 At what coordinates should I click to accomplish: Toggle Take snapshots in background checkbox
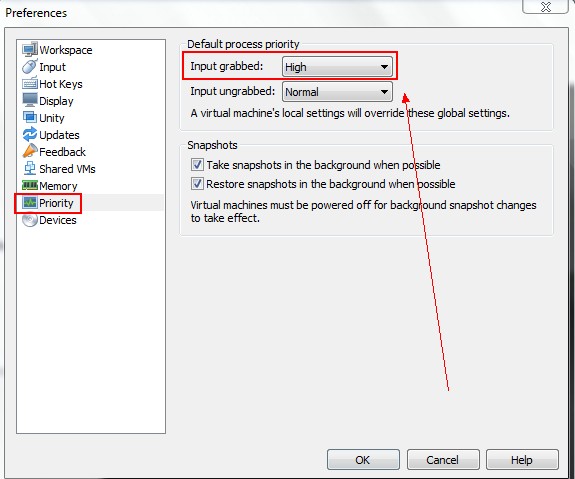[197, 165]
